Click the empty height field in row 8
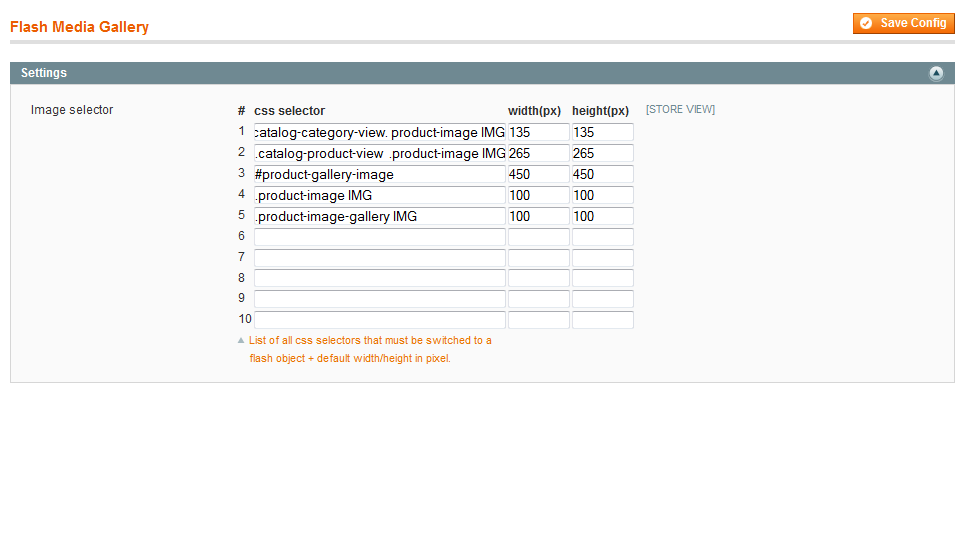 602,278
